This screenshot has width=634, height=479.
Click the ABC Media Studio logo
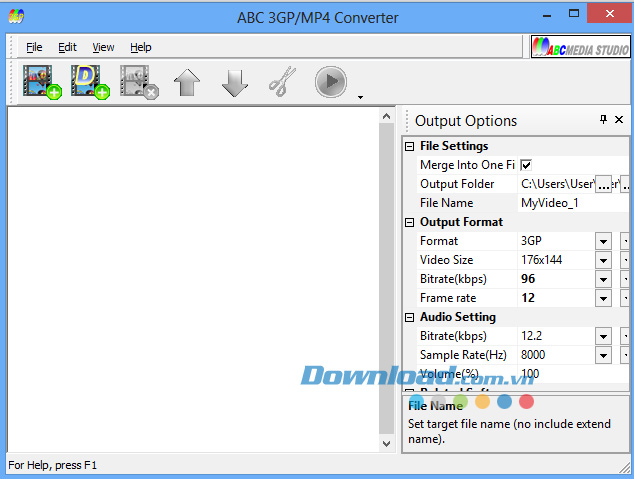tap(581, 47)
